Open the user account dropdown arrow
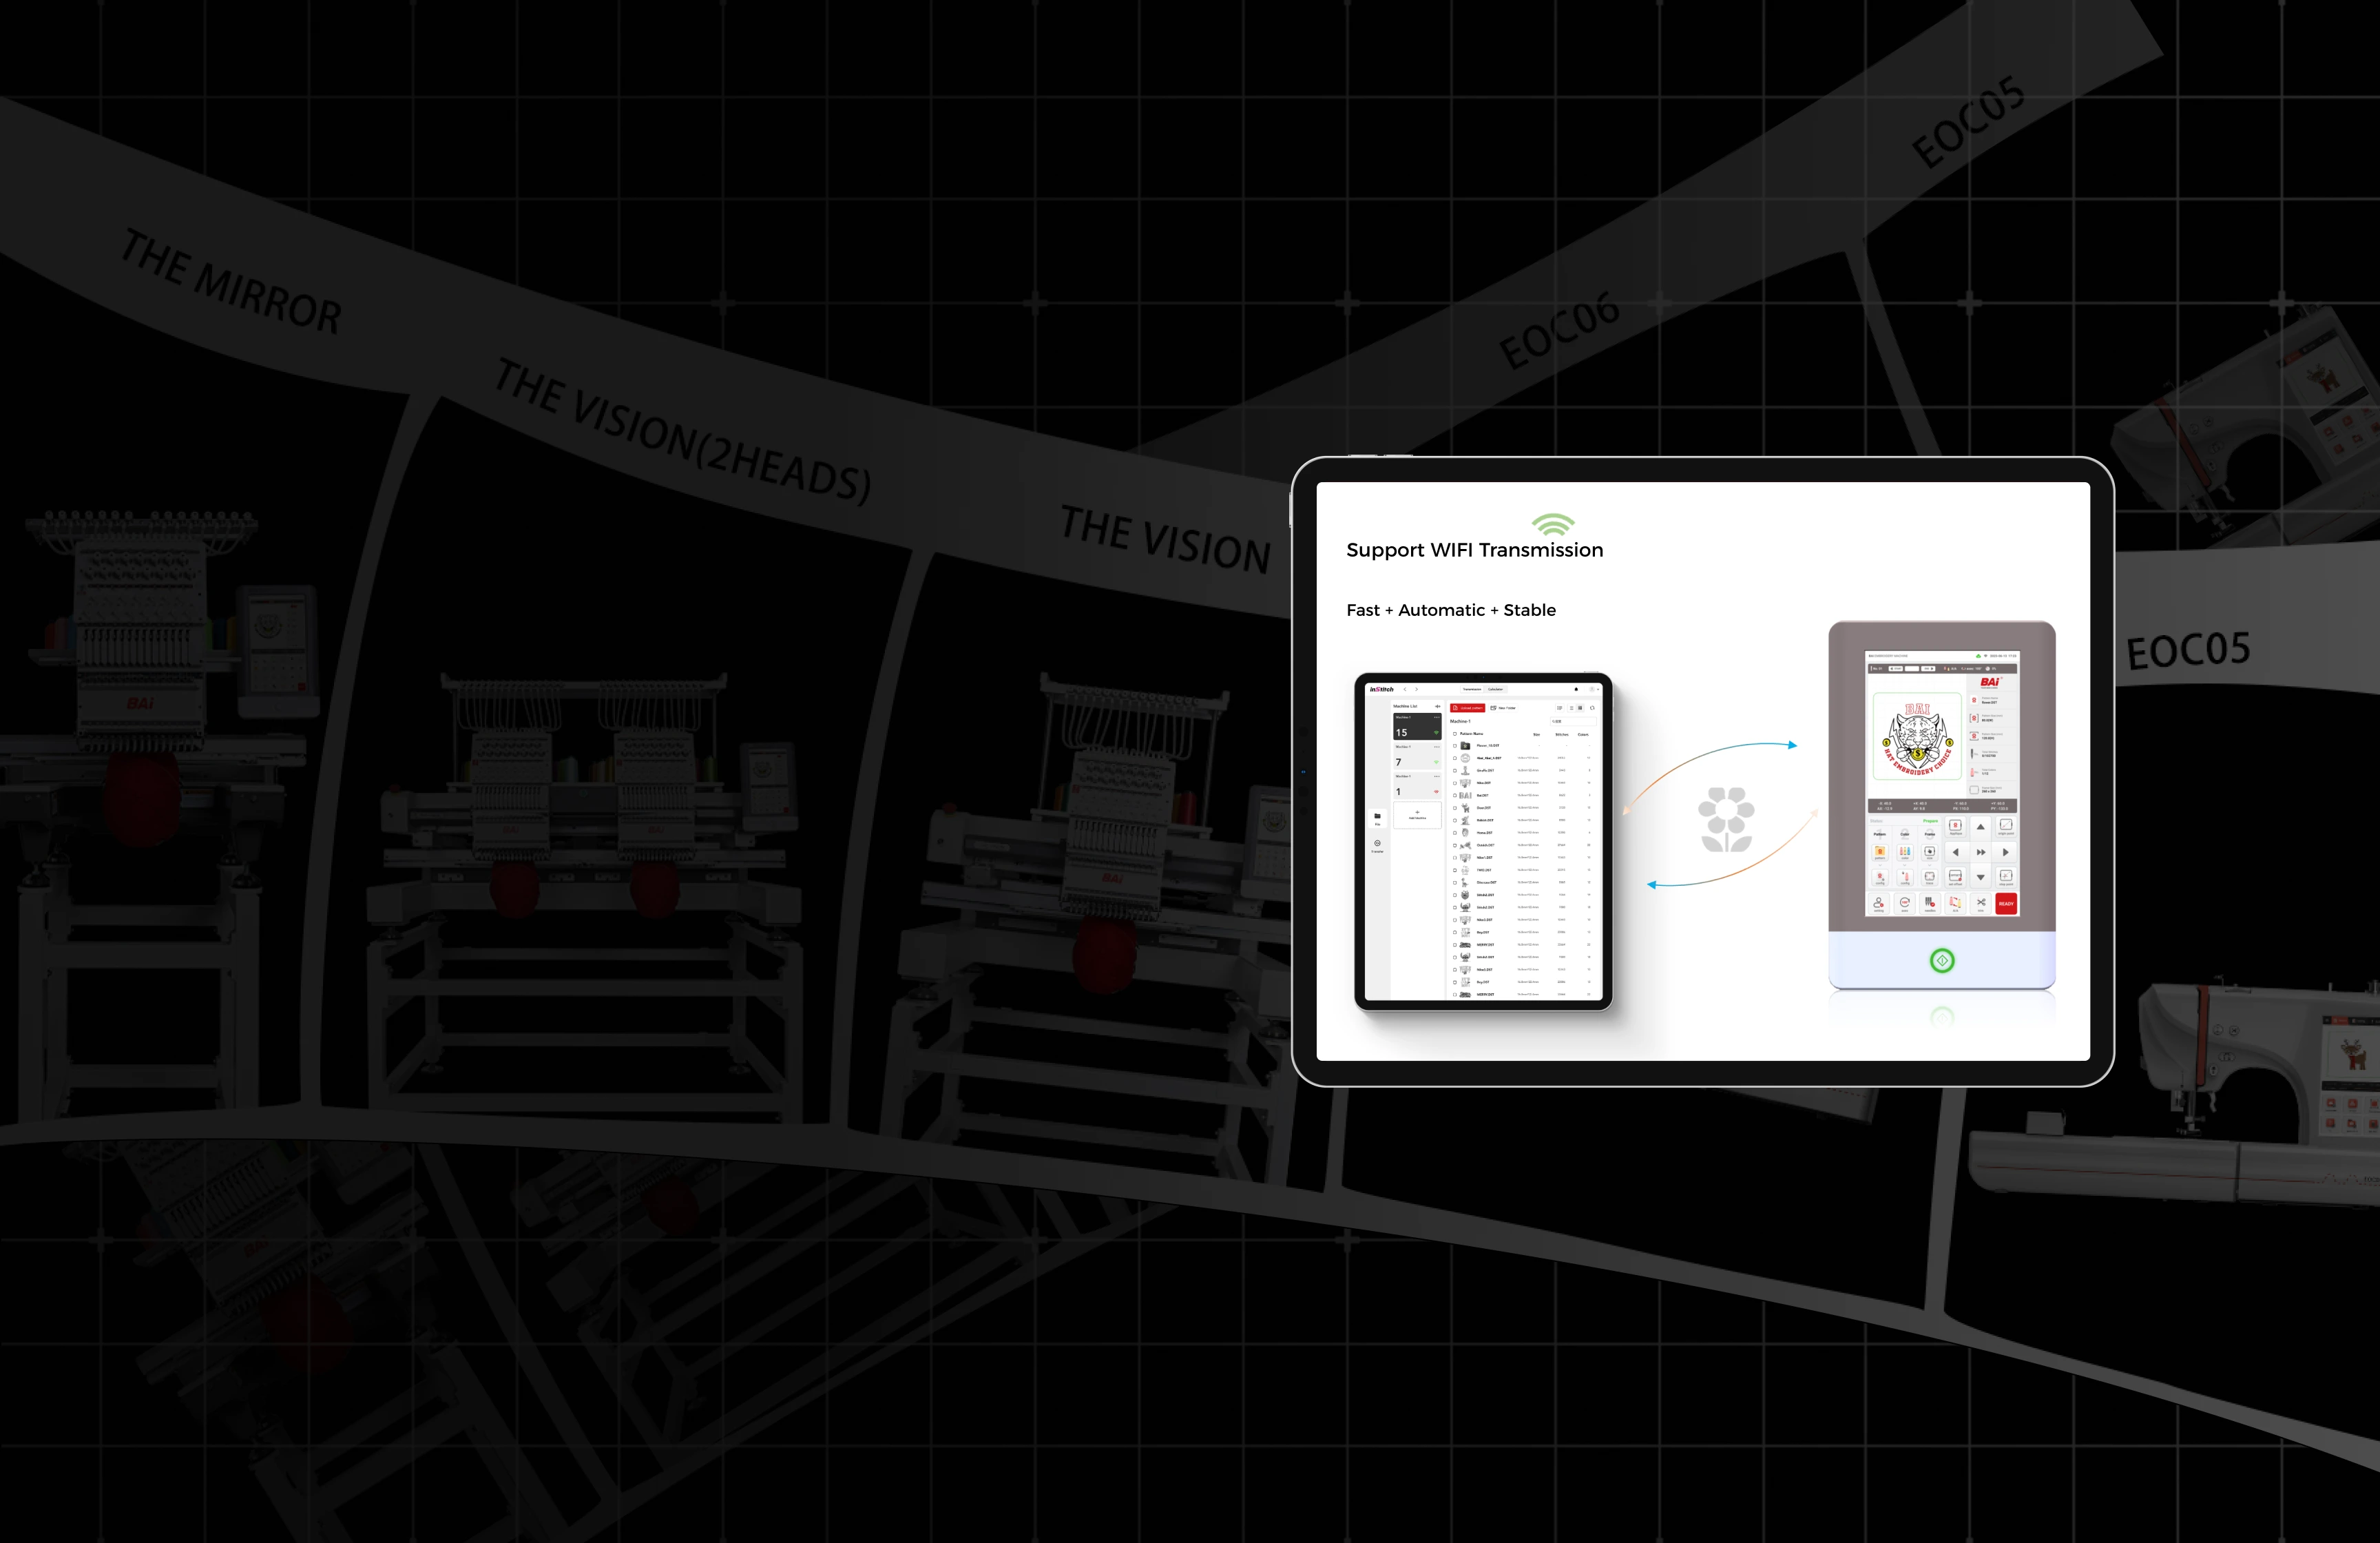The image size is (2380, 1543). [1598, 690]
